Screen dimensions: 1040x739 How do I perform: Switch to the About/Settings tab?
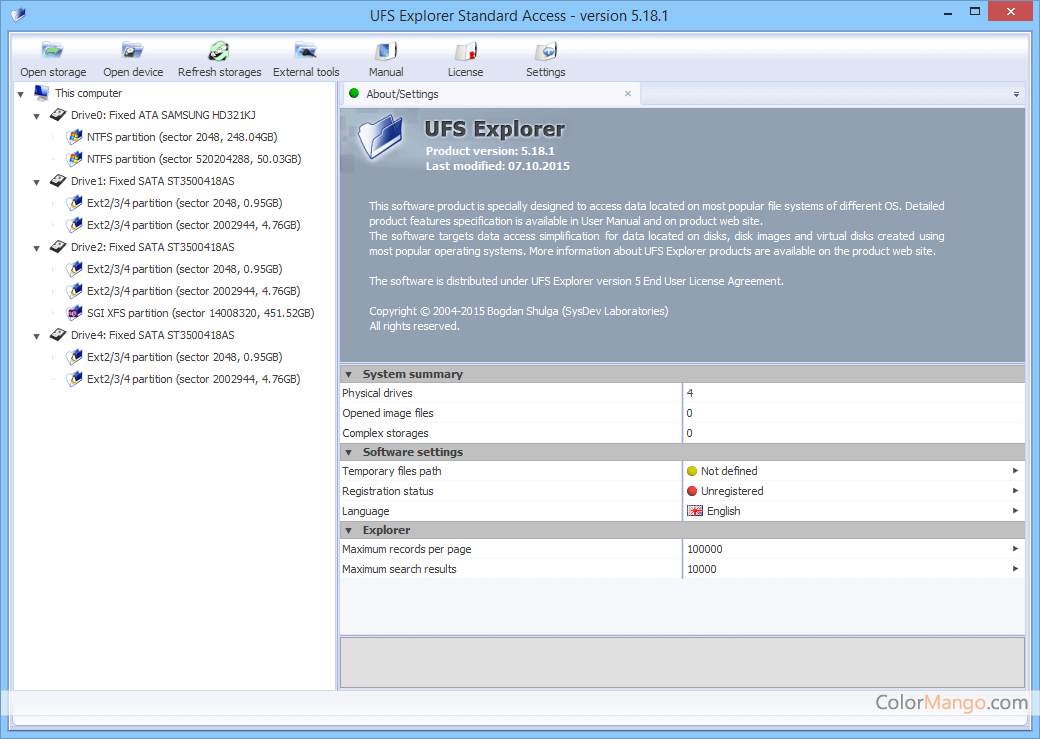pos(402,94)
